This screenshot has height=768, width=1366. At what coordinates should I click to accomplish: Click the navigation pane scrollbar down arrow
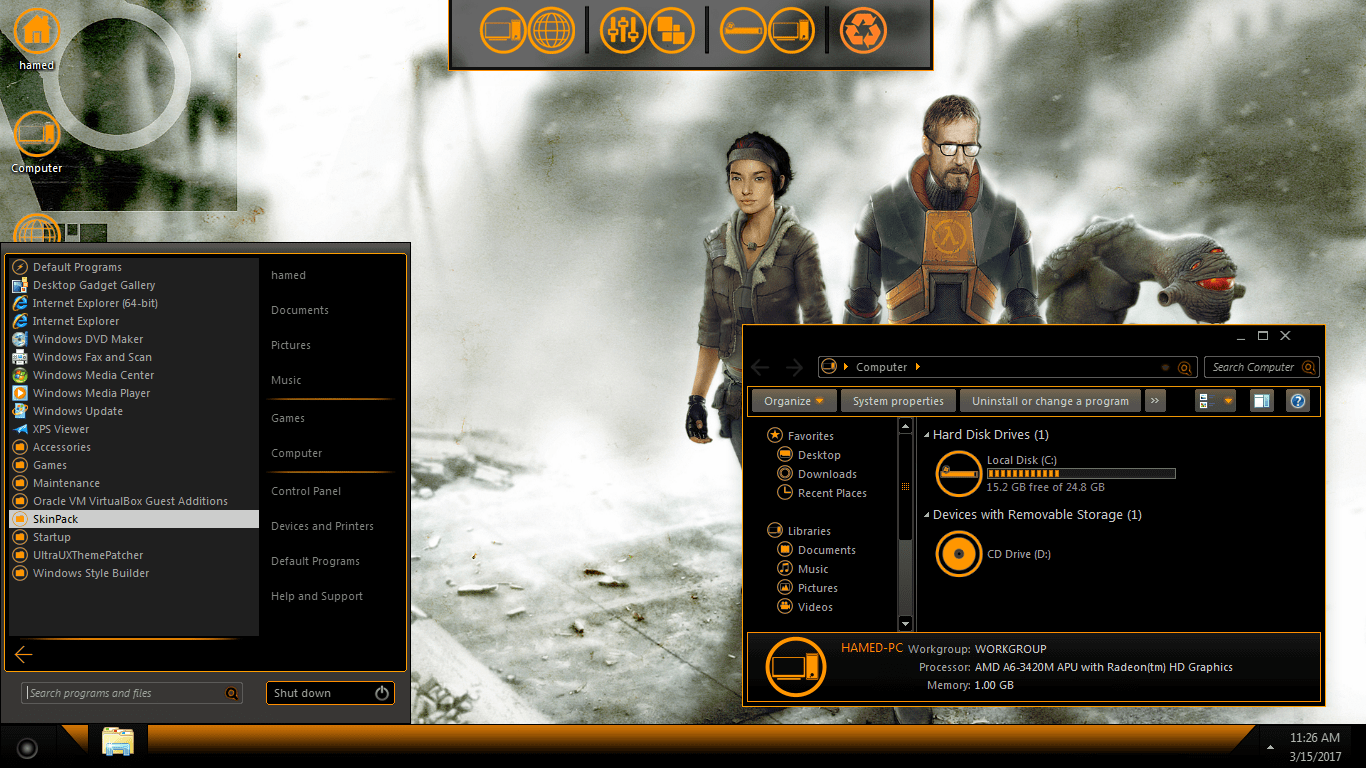click(x=905, y=623)
